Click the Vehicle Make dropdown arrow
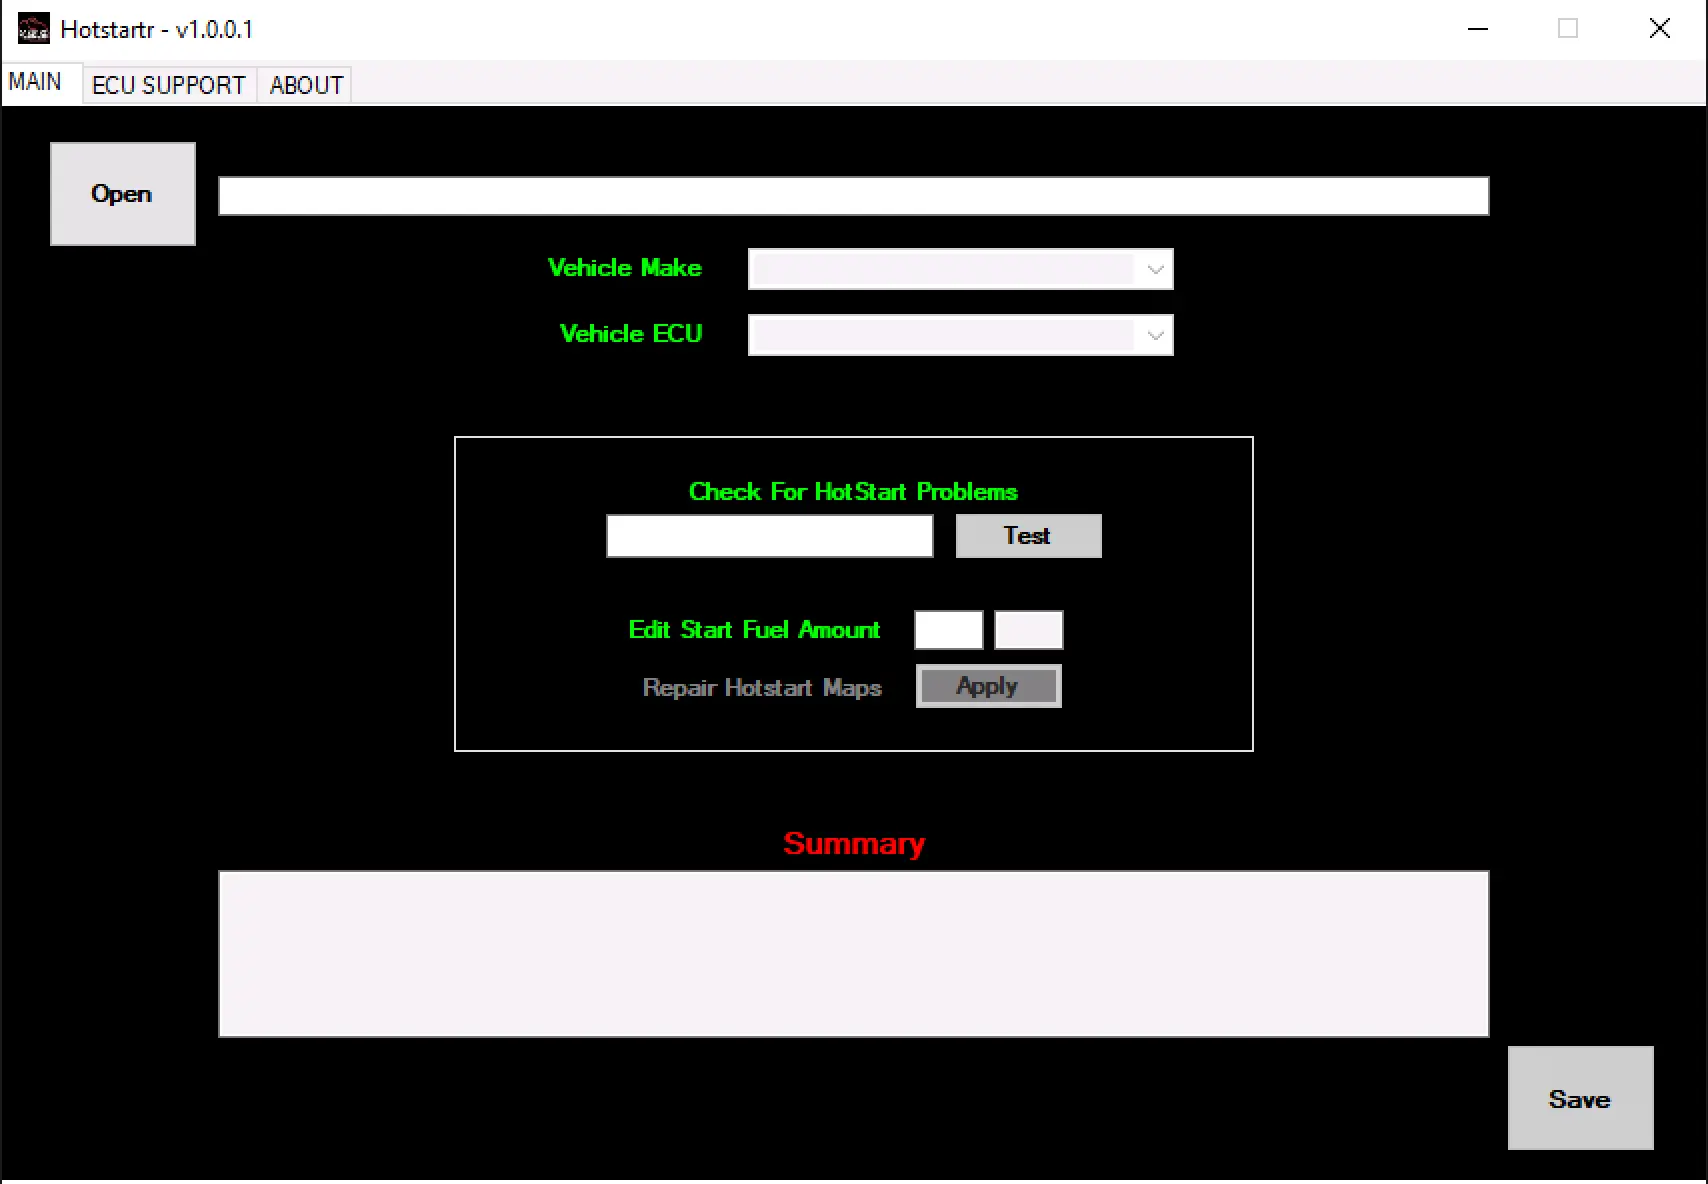1708x1184 pixels. pos(1155,268)
